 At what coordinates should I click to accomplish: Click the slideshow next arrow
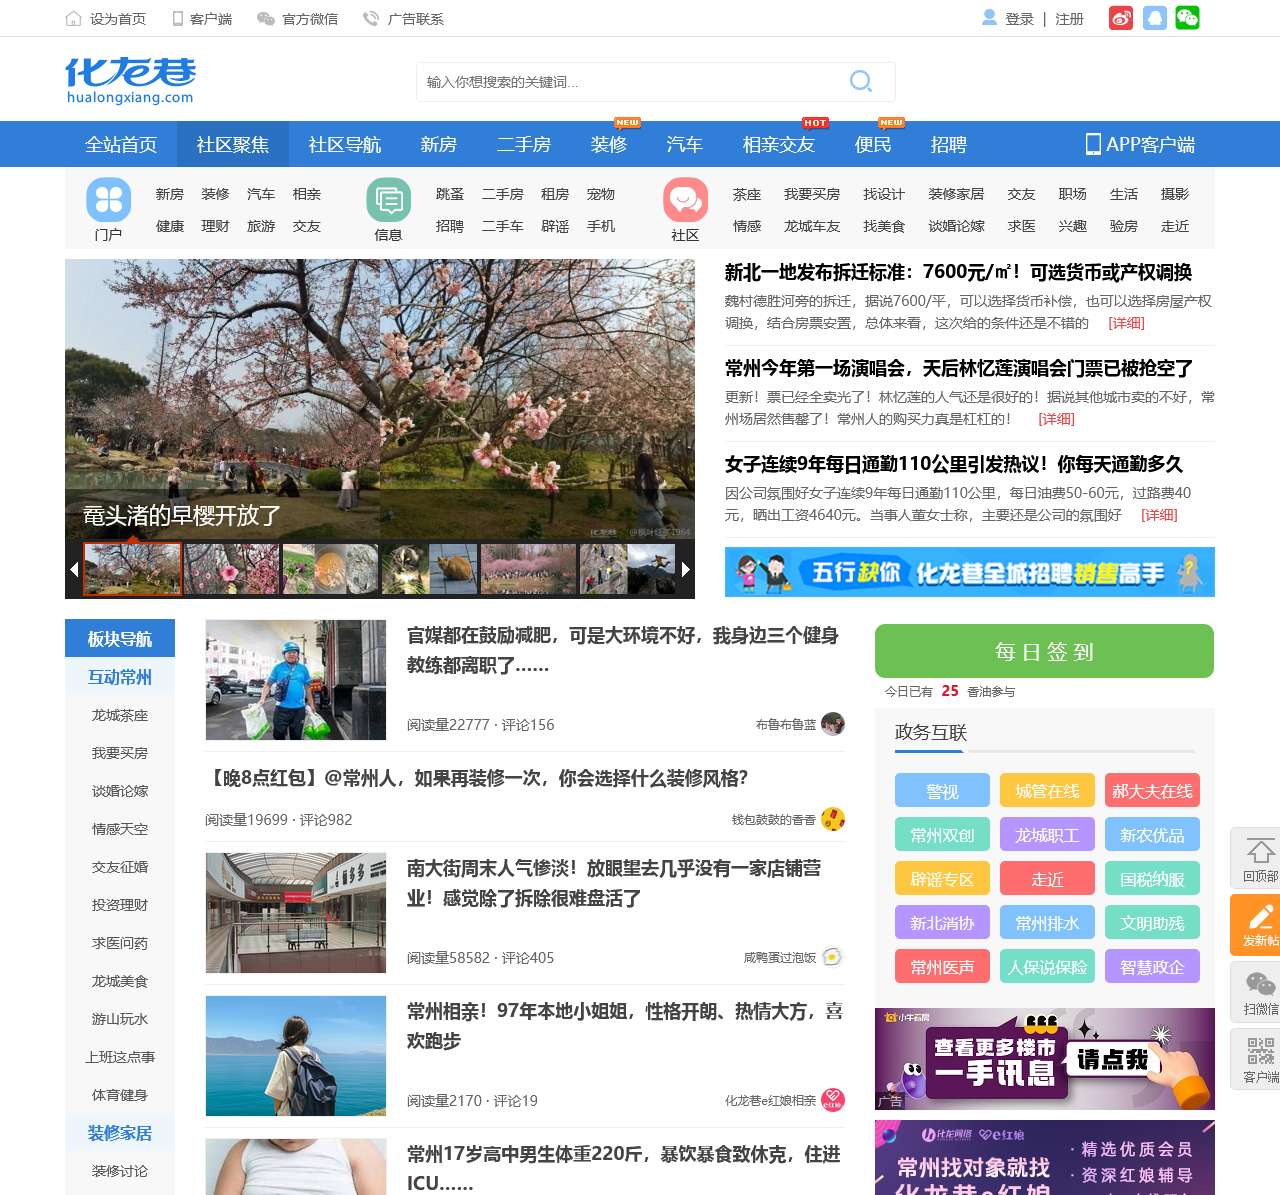686,569
